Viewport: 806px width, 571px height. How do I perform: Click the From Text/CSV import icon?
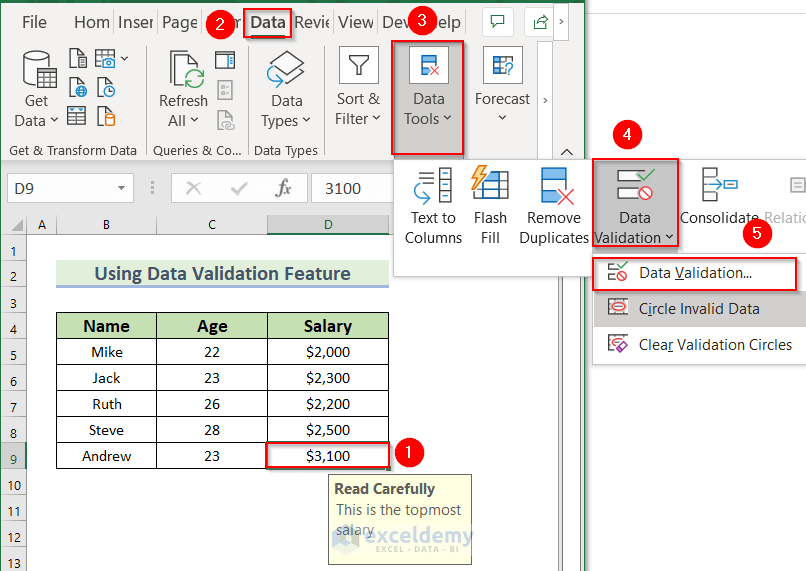78,59
